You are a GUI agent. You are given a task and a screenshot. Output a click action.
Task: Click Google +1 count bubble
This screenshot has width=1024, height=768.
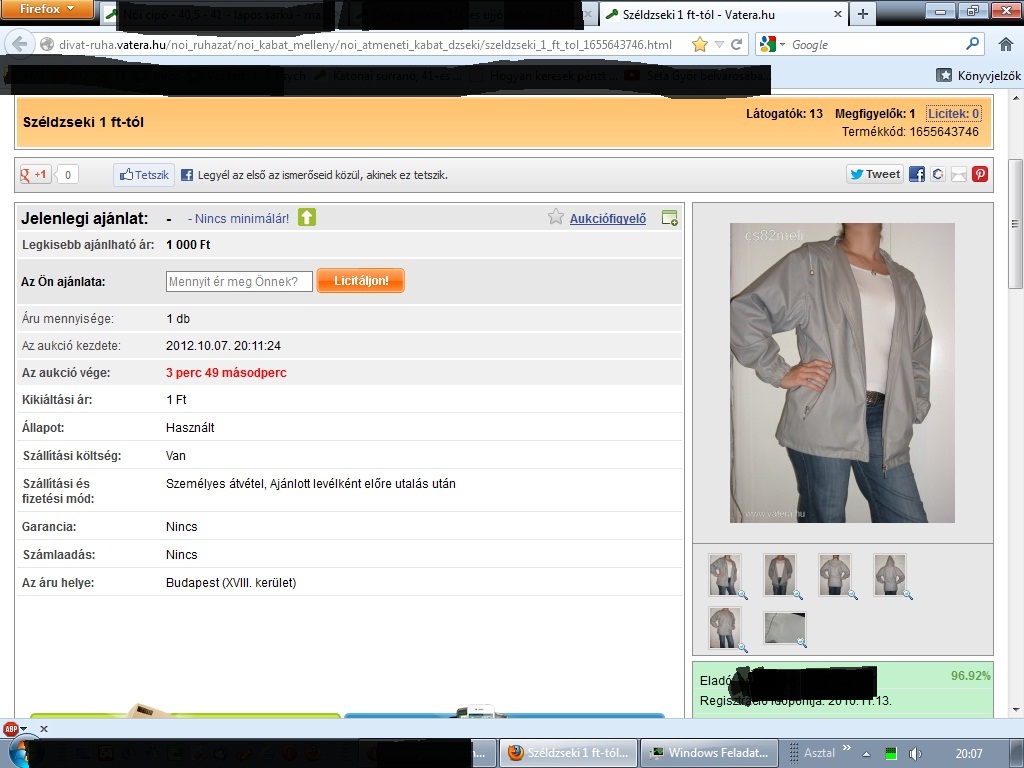(x=67, y=174)
